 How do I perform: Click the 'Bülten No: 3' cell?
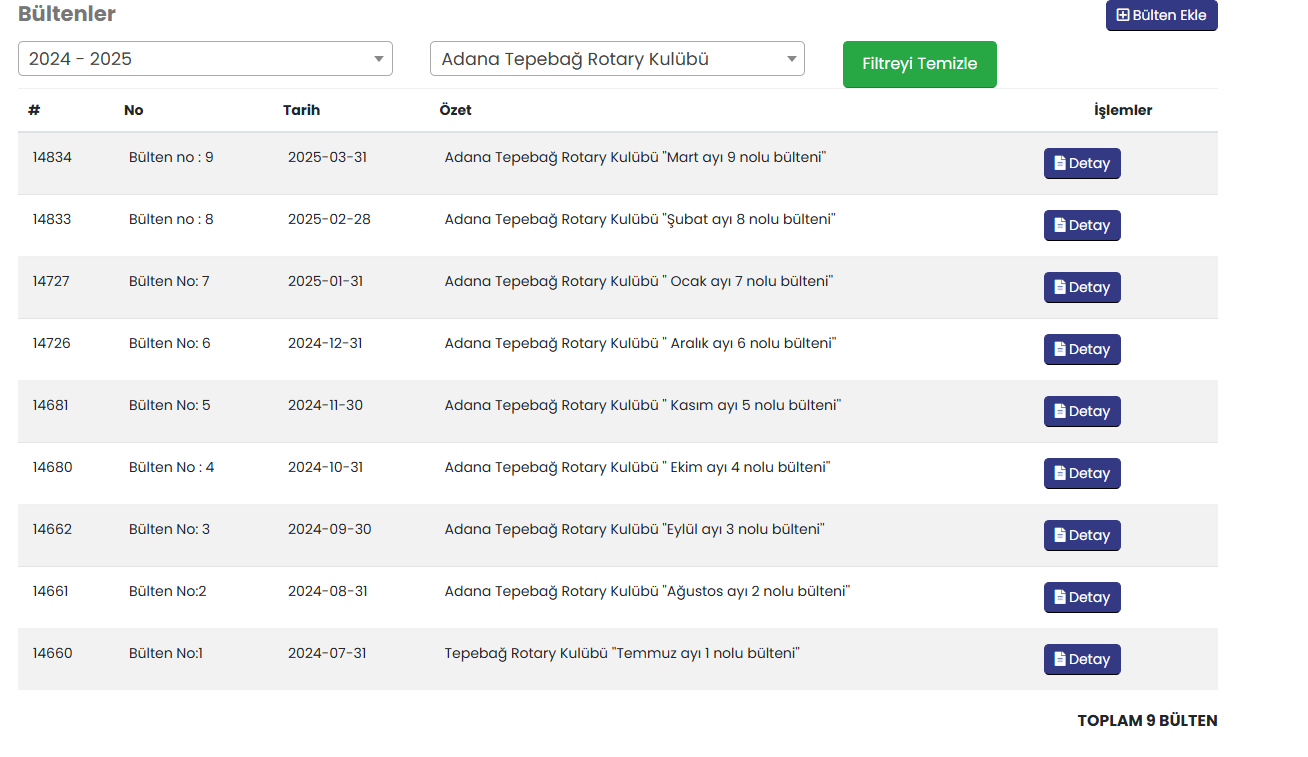coord(169,529)
